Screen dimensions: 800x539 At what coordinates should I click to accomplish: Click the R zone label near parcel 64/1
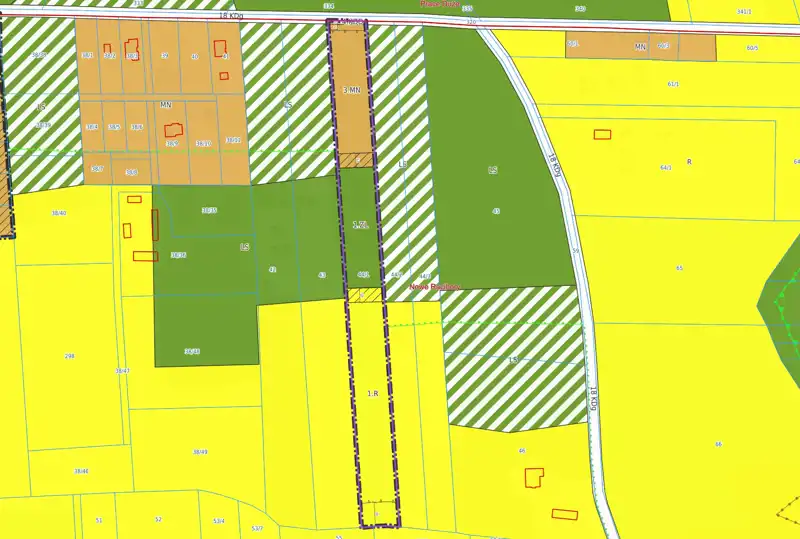click(689, 162)
